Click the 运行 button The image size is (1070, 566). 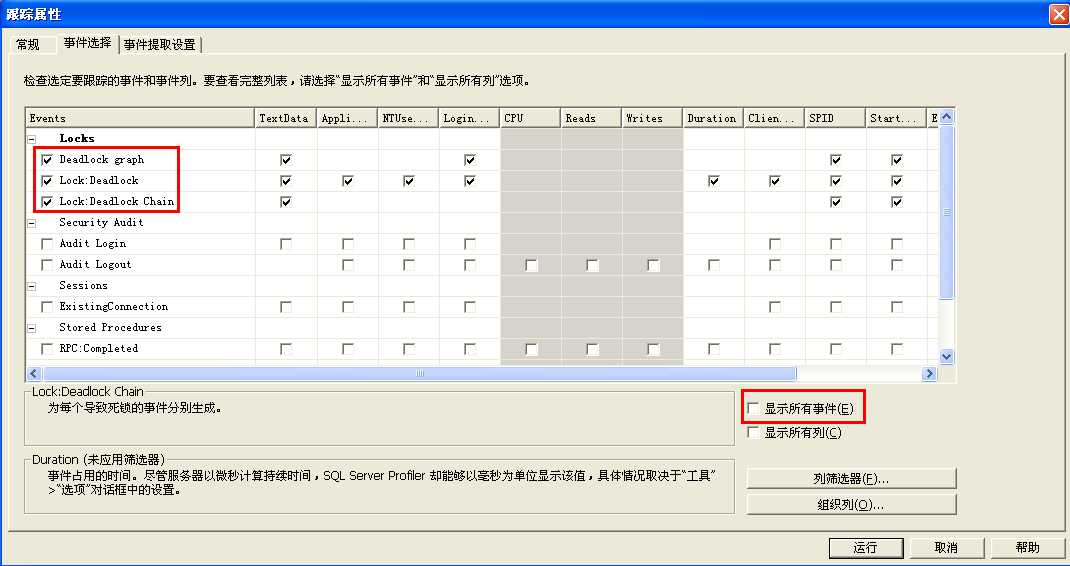point(866,548)
